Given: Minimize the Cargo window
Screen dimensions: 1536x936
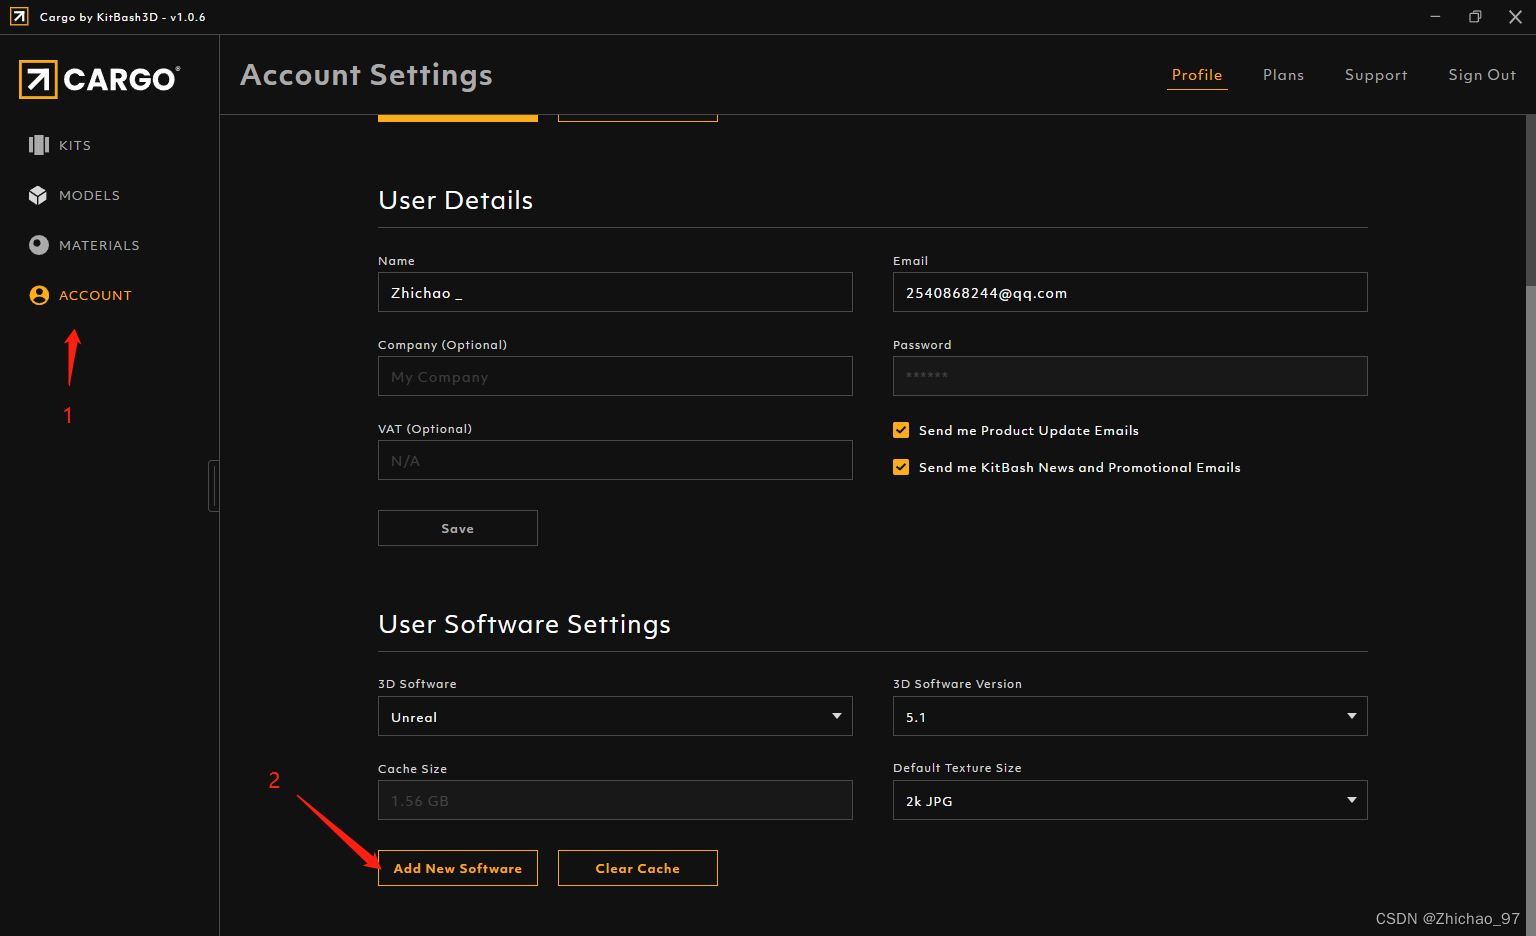Looking at the screenshot, I should 1435,17.
